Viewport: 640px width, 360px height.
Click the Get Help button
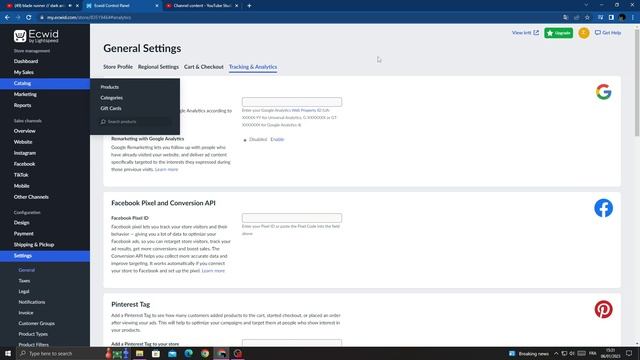(608, 33)
